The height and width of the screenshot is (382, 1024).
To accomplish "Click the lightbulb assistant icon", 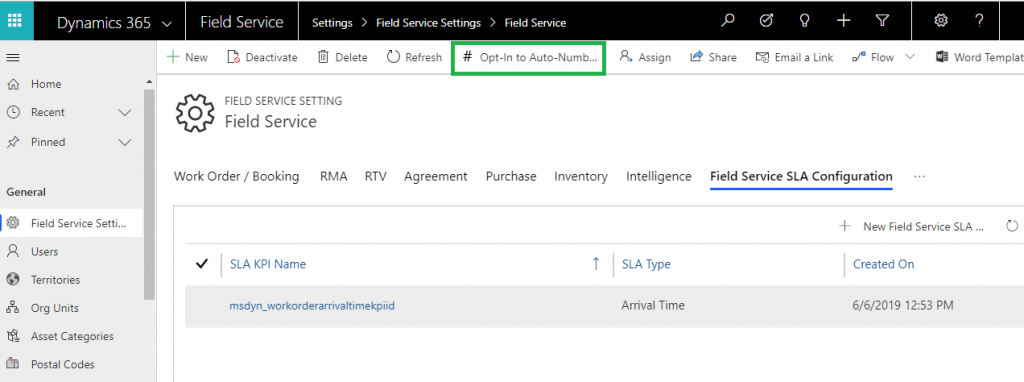I will point(805,21).
